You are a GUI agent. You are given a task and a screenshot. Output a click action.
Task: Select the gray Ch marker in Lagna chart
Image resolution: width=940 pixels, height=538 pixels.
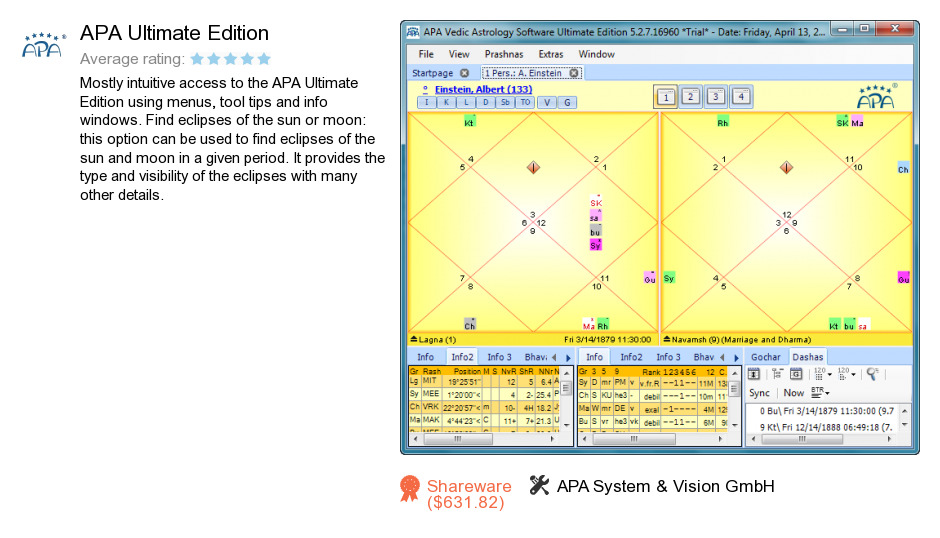[469, 325]
